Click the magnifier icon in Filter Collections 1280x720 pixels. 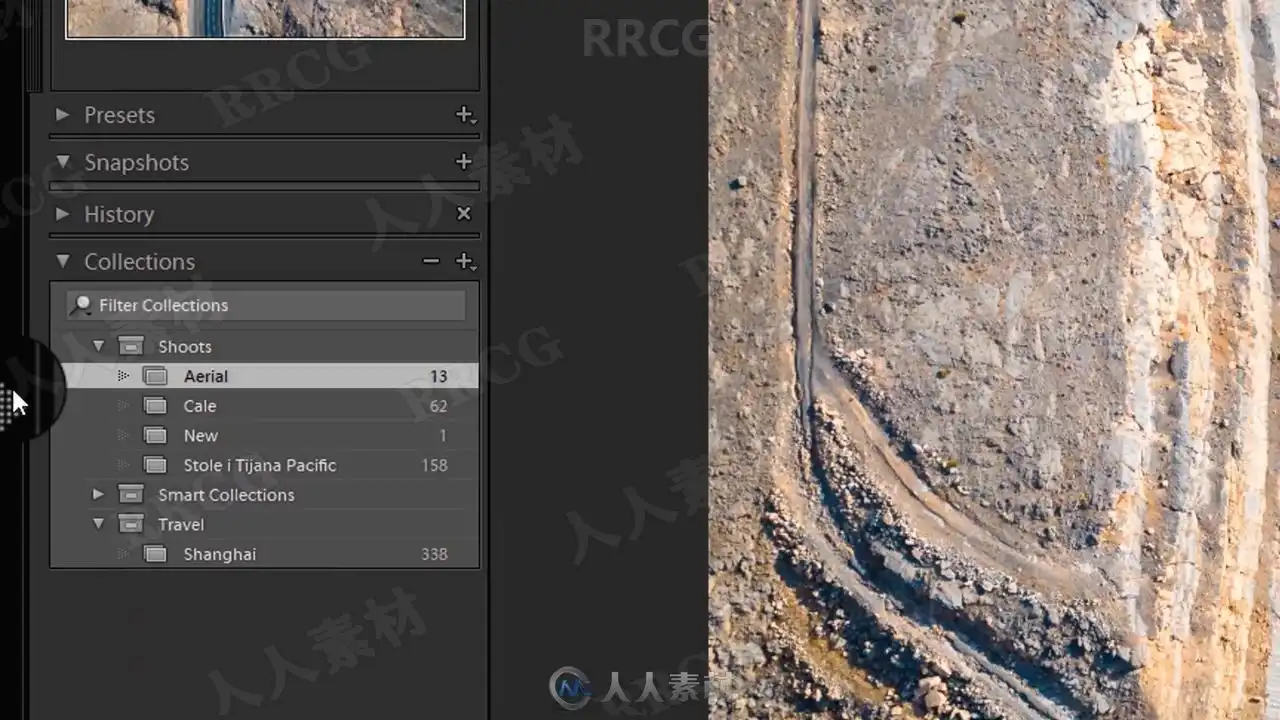pyautogui.click(x=82, y=305)
